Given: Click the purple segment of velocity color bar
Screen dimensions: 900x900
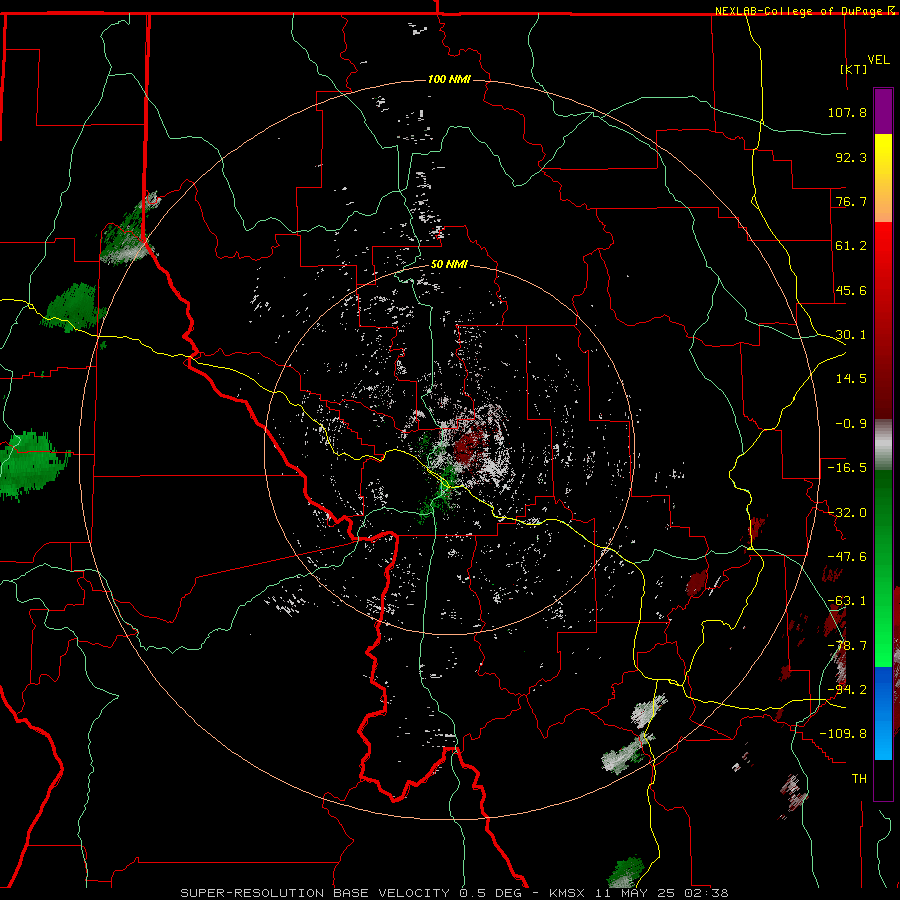Looking at the screenshot, I should point(883,111).
